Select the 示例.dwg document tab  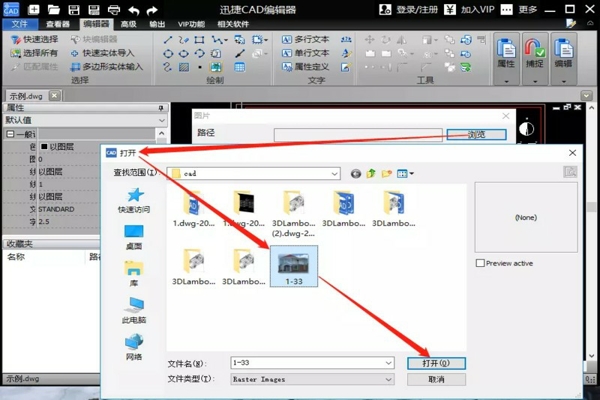(x=26, y=96)
